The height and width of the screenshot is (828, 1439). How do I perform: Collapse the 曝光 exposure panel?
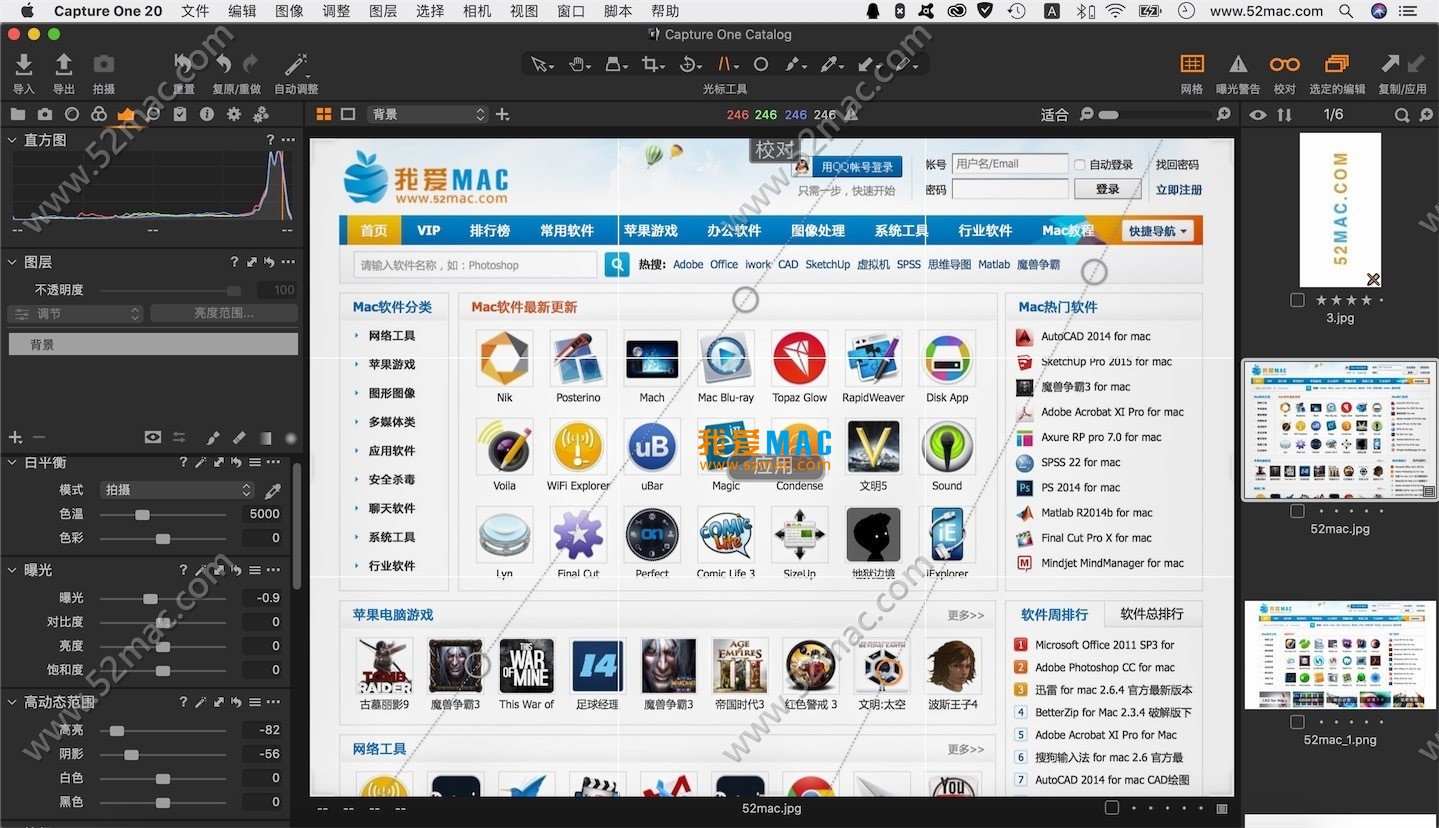pos(12,570)
